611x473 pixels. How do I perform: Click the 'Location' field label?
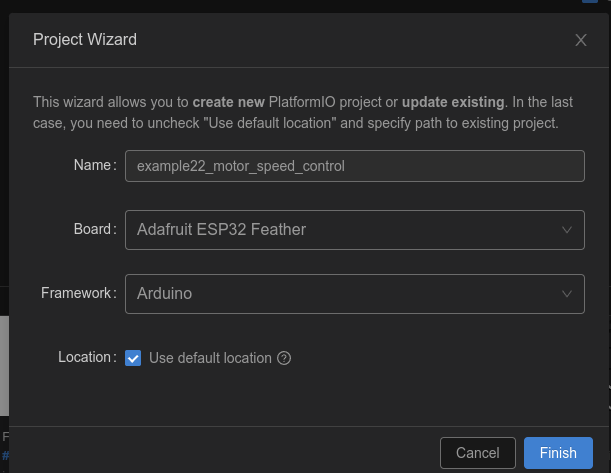pyautogui.click(x=85, y=357)
